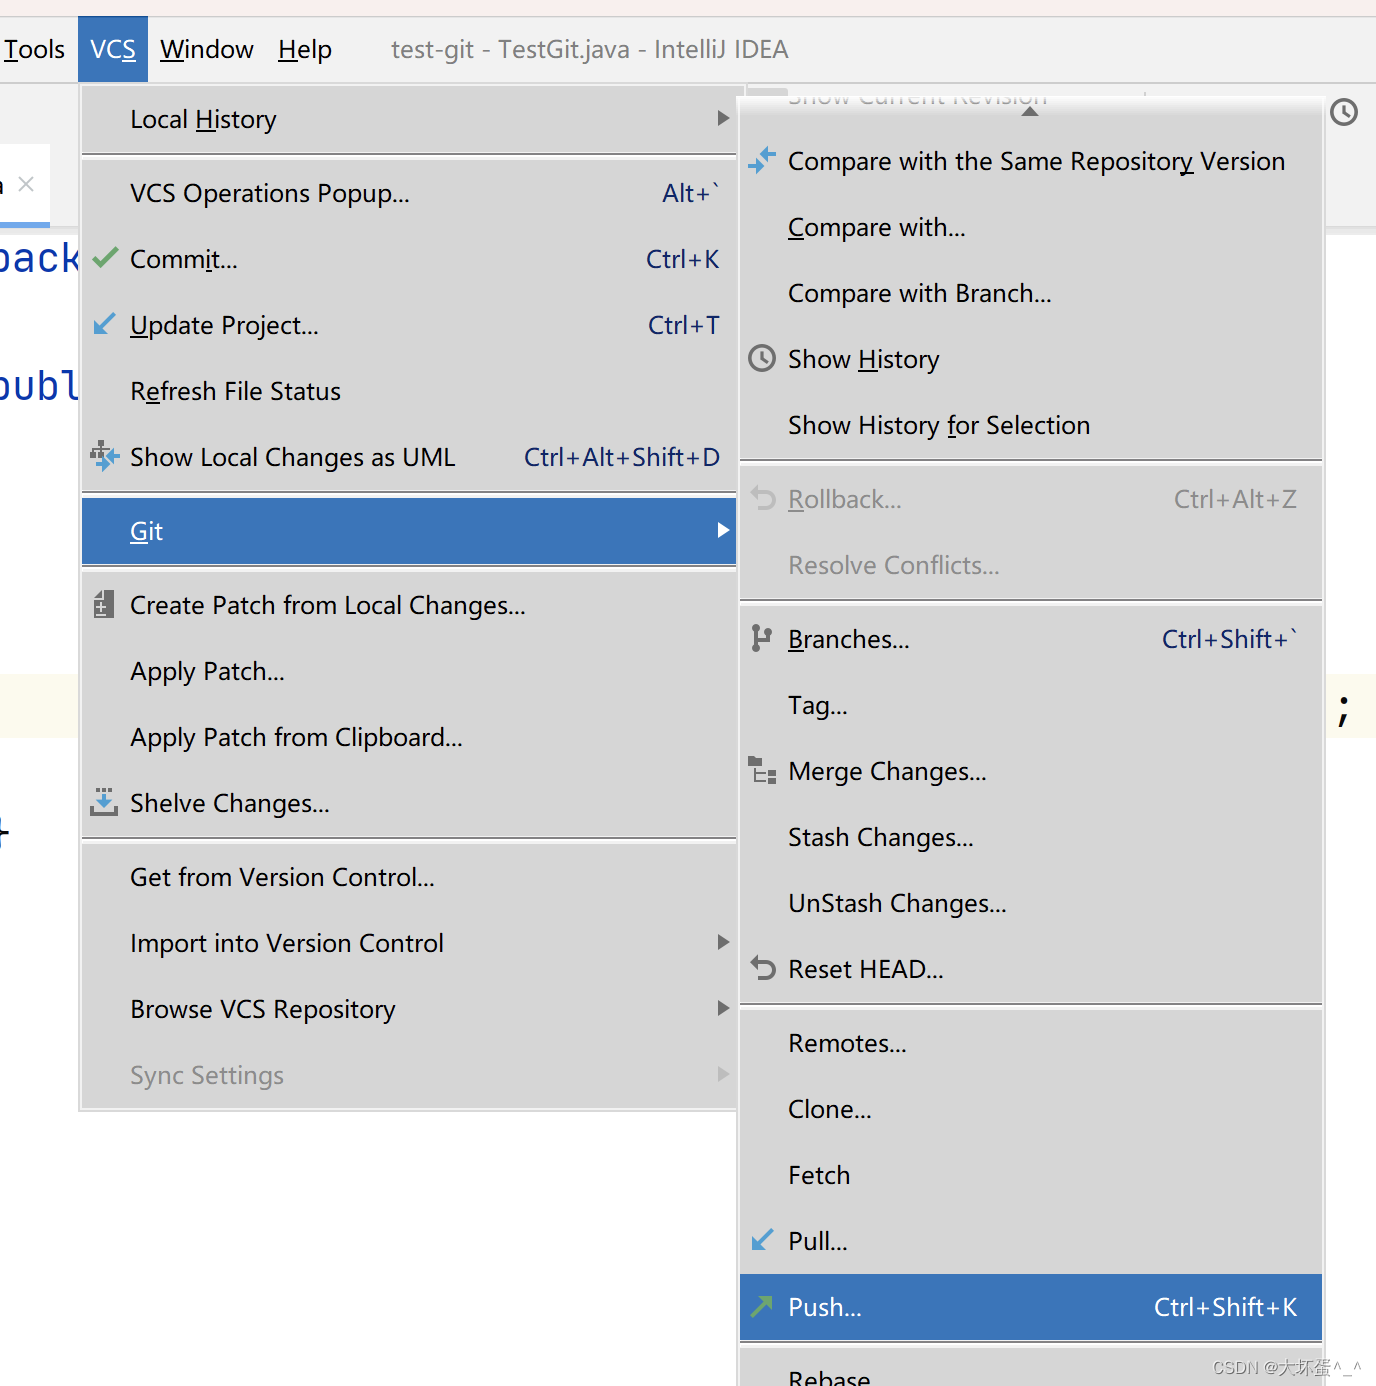Select Shelve Changes... entry
The height and width of the screenshot is (1386, 1376).
(408, 803)
